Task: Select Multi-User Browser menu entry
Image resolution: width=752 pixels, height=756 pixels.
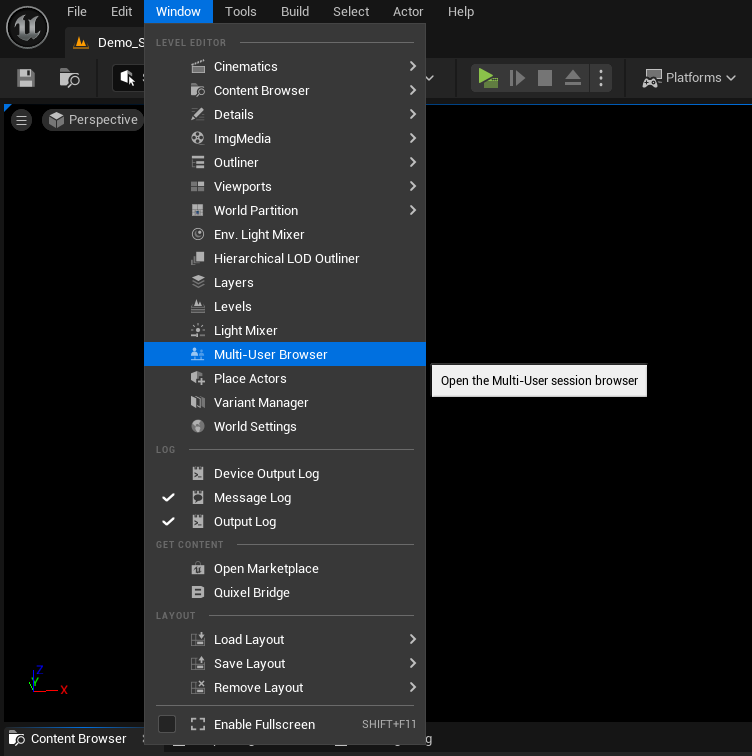Action: pyautogui.click(x=270, y=355)
